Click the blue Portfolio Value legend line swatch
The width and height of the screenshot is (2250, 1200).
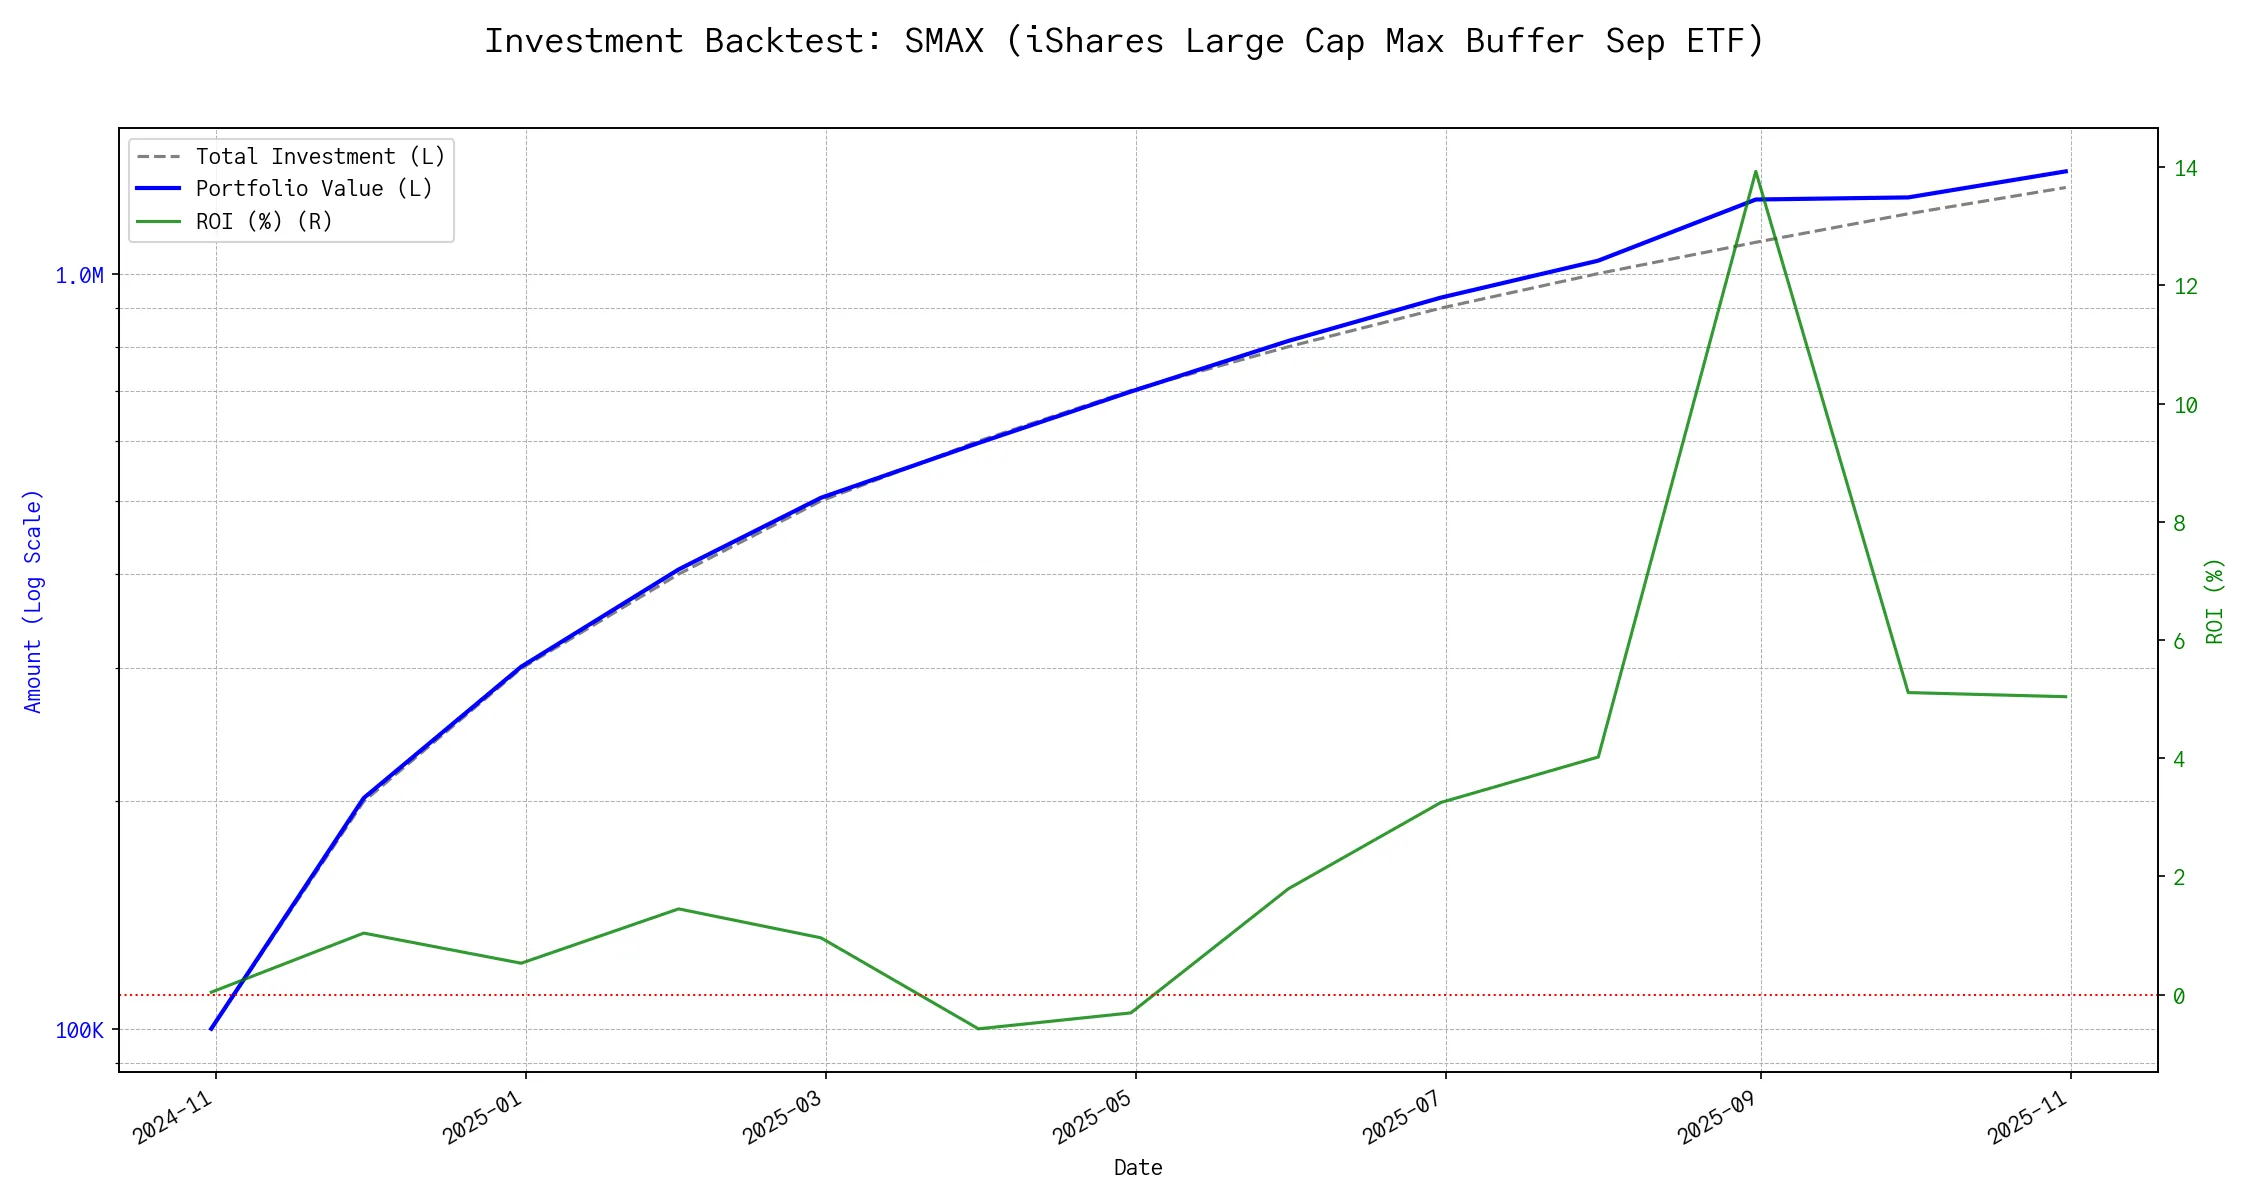coord(158,189)
